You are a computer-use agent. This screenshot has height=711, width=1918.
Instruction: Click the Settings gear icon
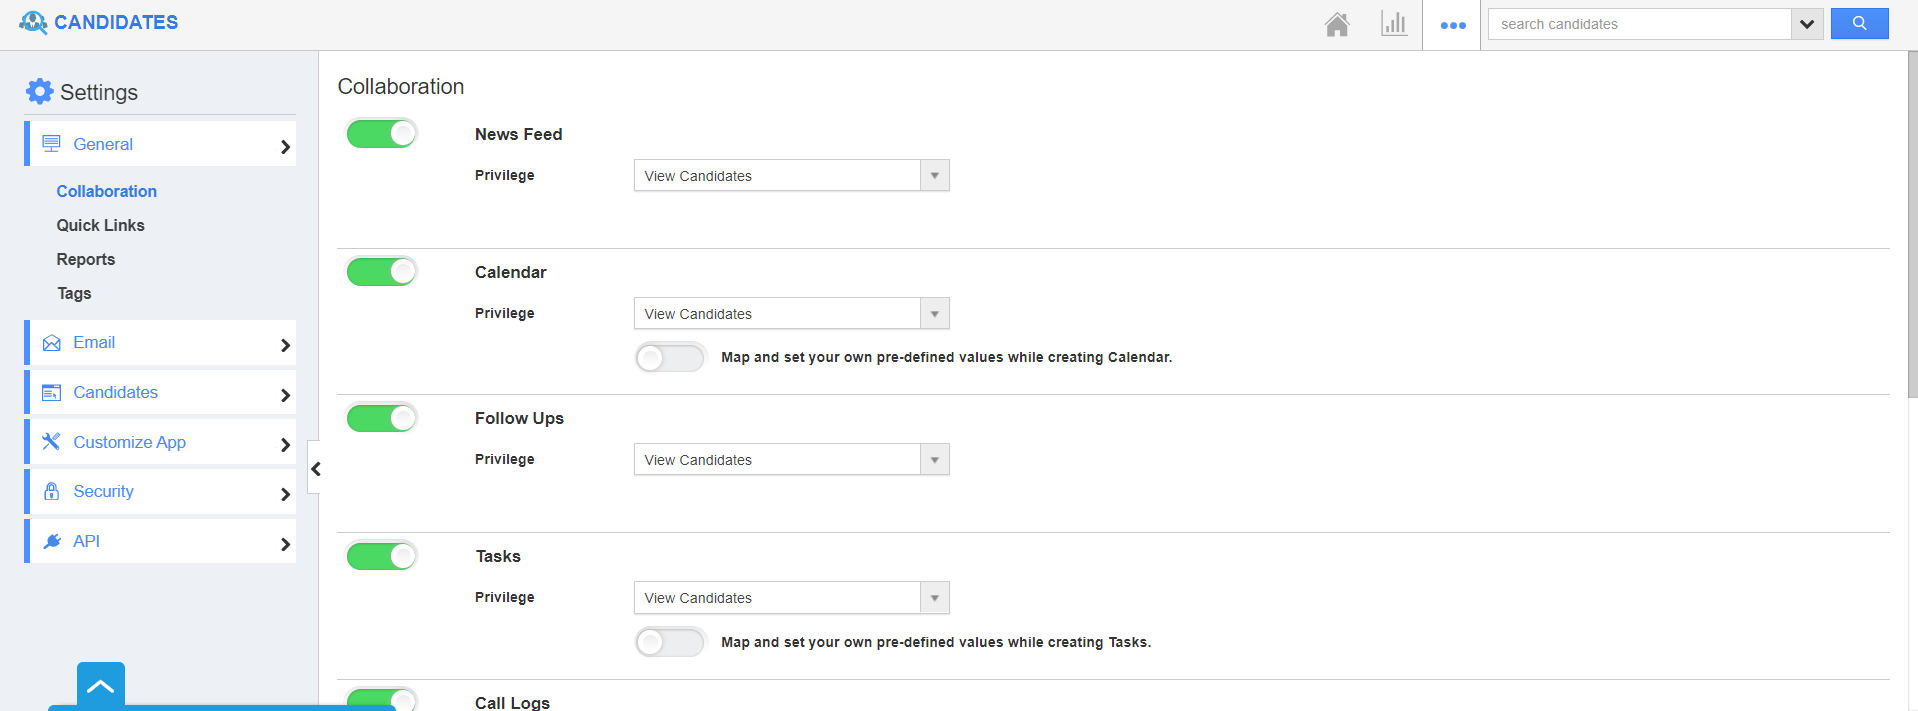coord(40,92)
